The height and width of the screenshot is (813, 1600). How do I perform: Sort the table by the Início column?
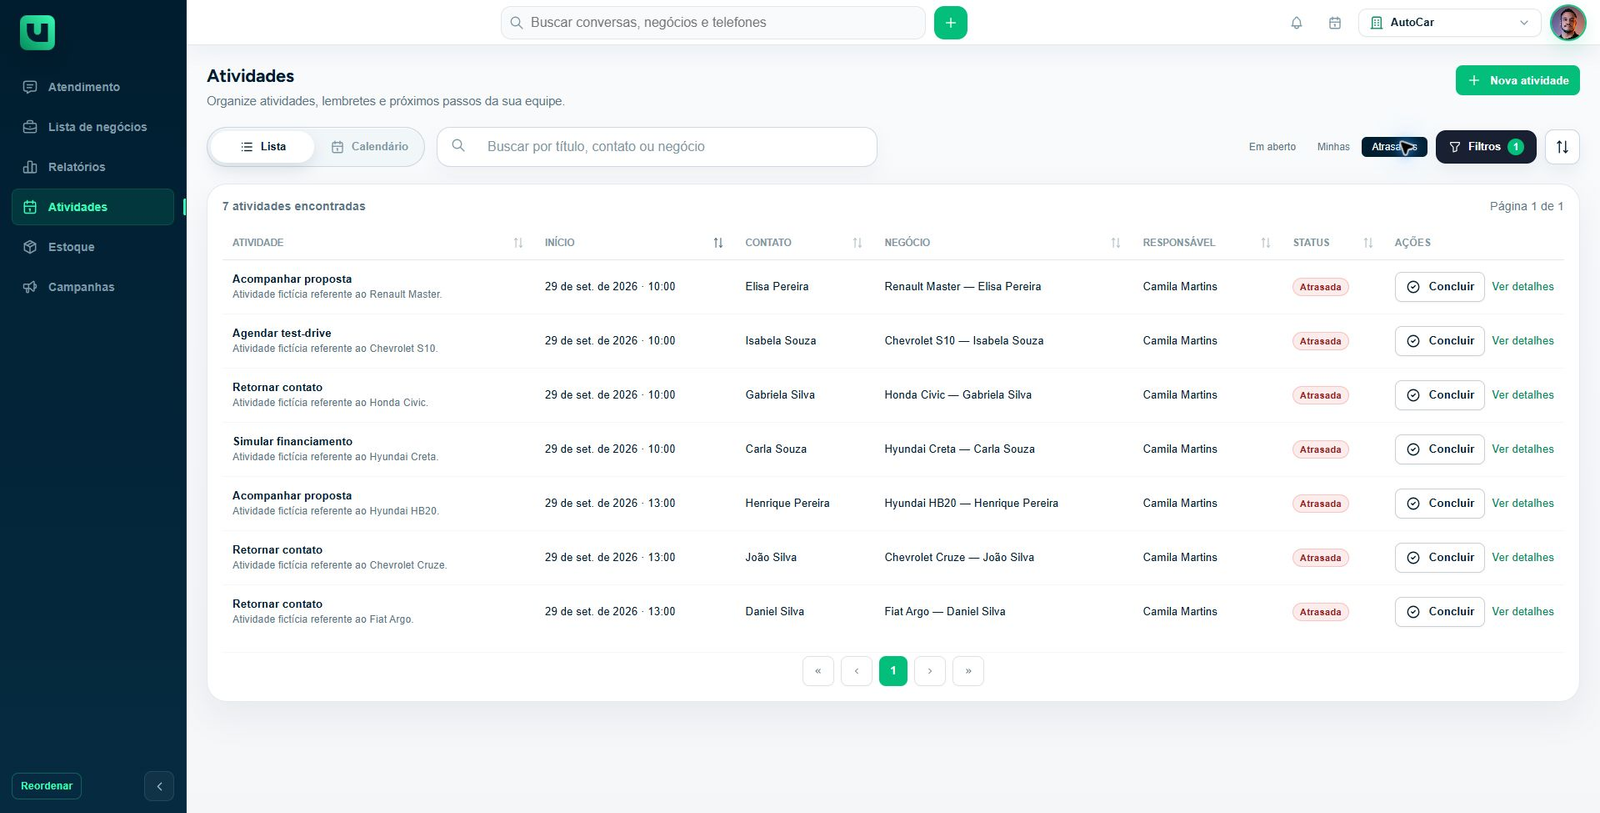click(x=718, y=243)
